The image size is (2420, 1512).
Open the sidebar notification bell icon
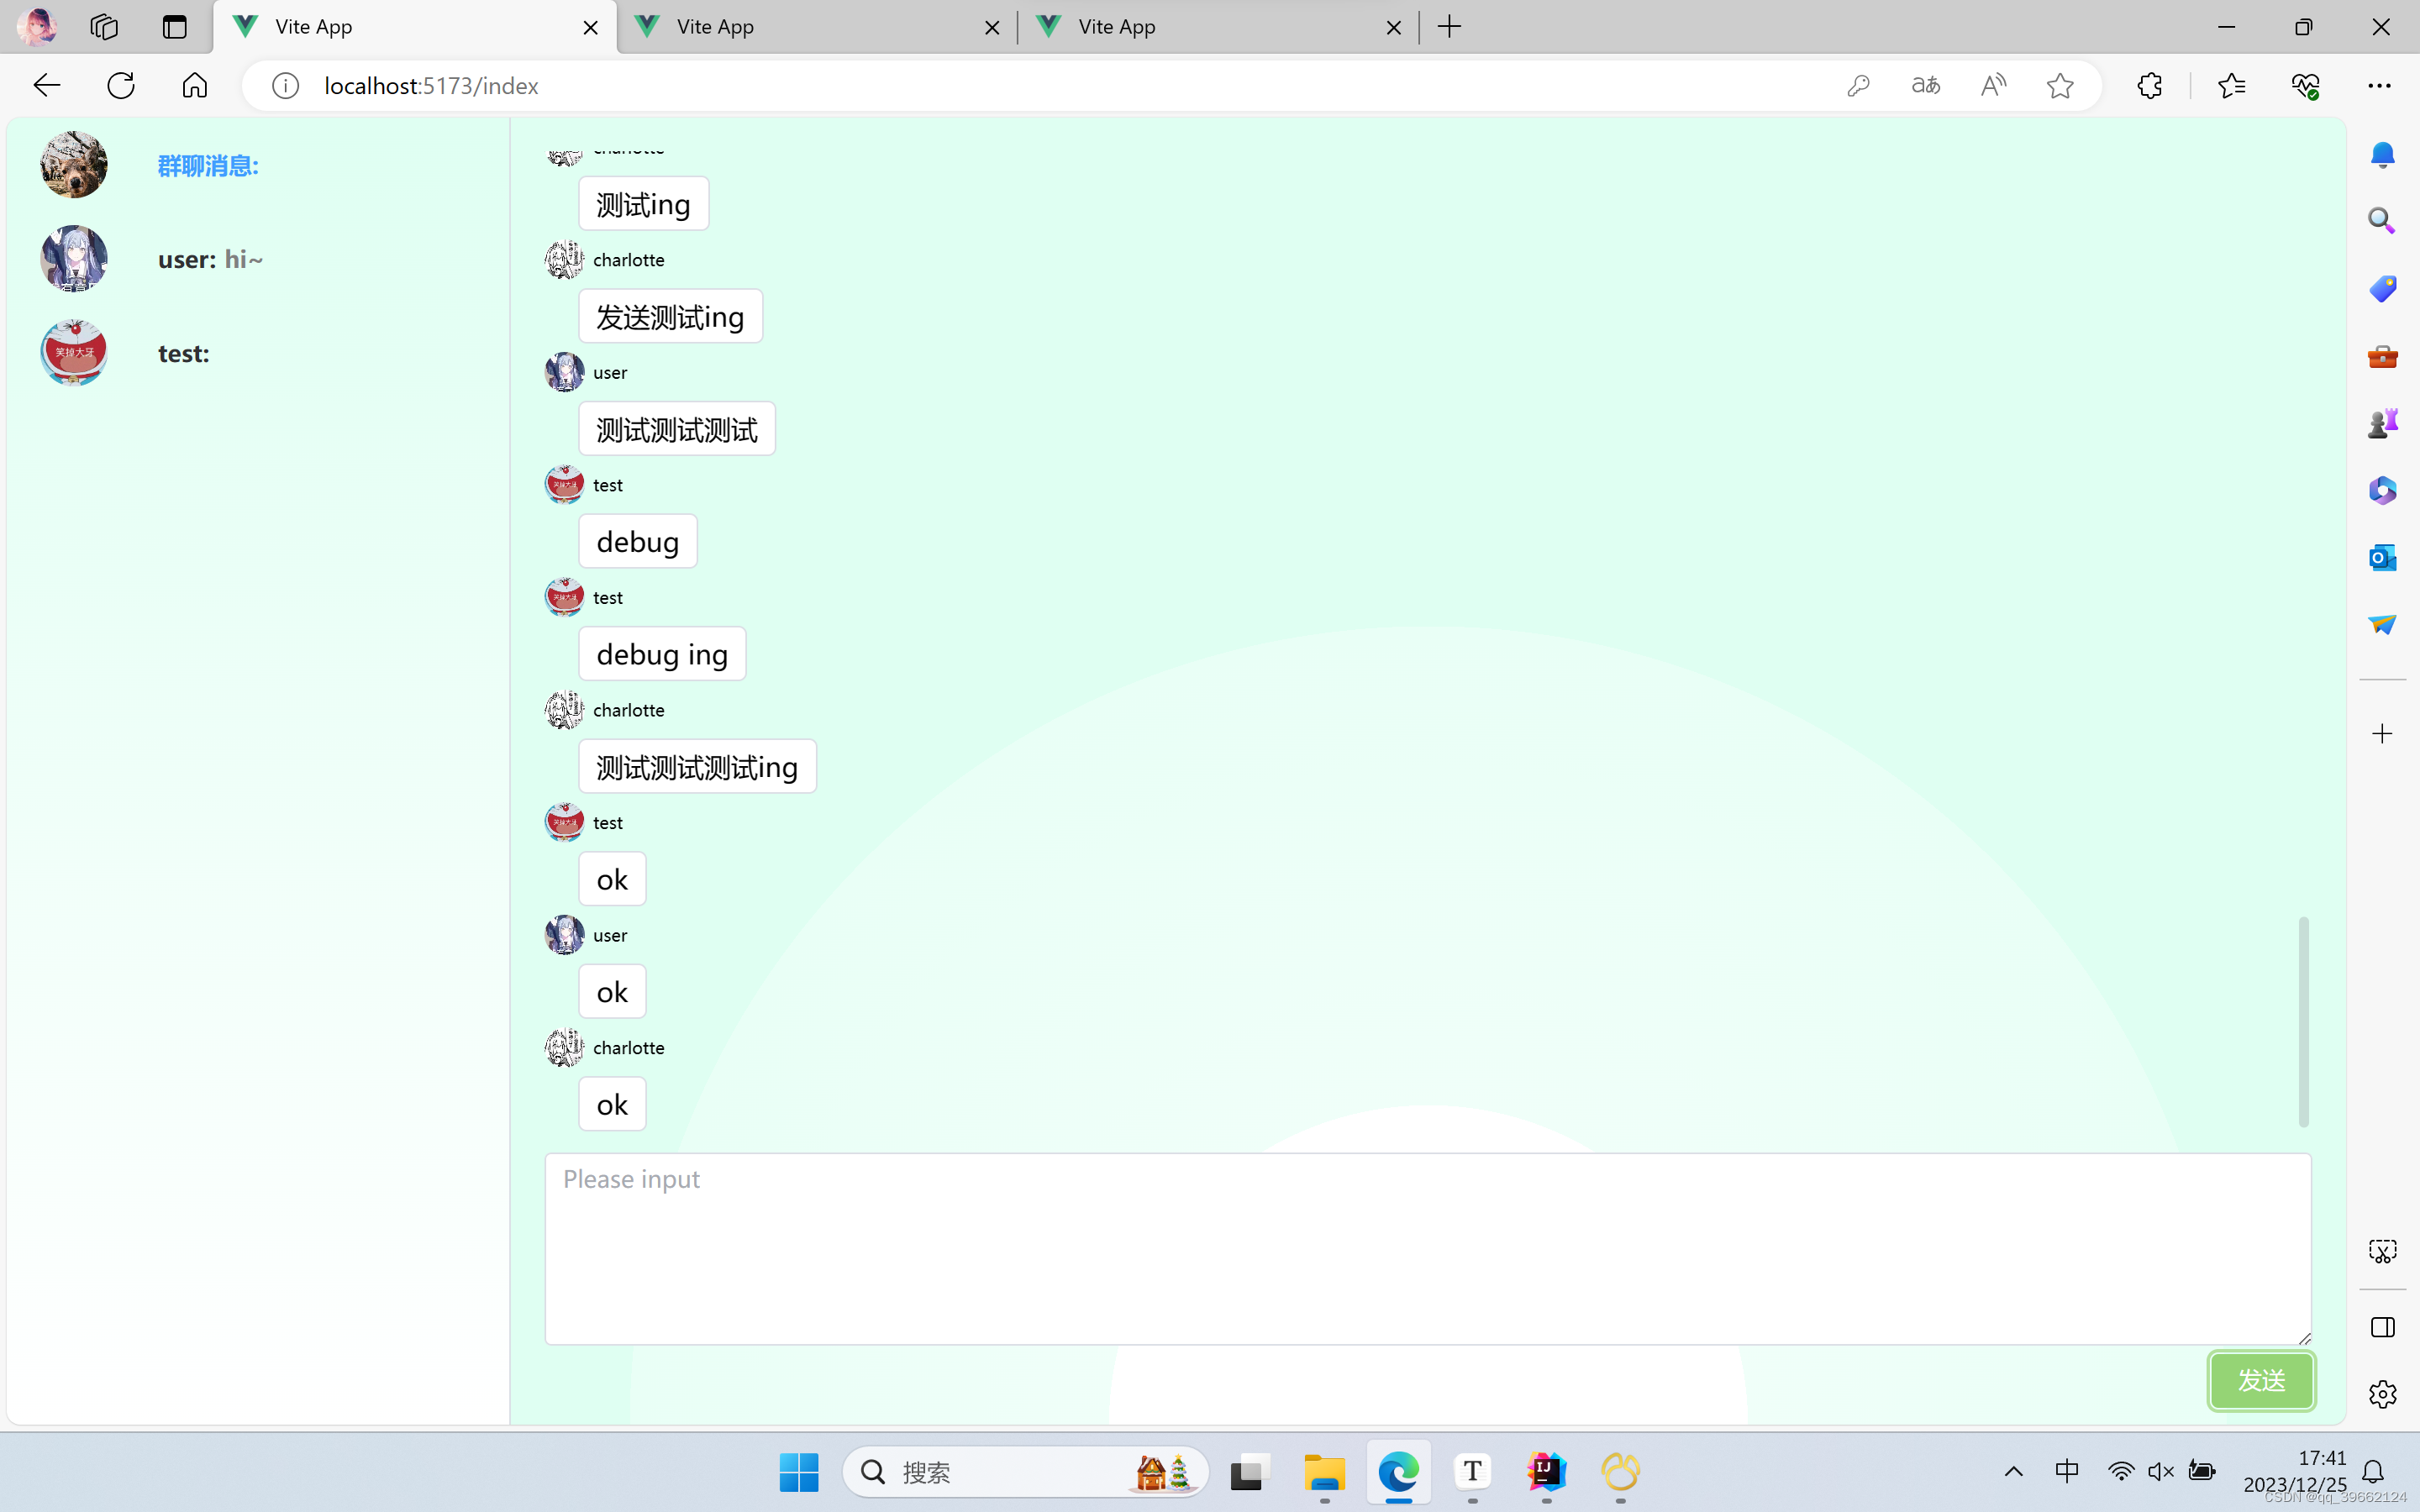pyautogui.click(x=2382, y=154)
